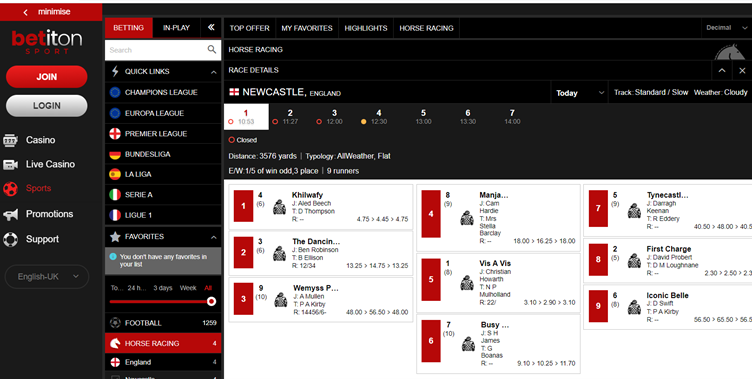Viewport: 752px width, 379px height.
Task: Open the Live Casino camera icon
Action: [x=10, y=165]
